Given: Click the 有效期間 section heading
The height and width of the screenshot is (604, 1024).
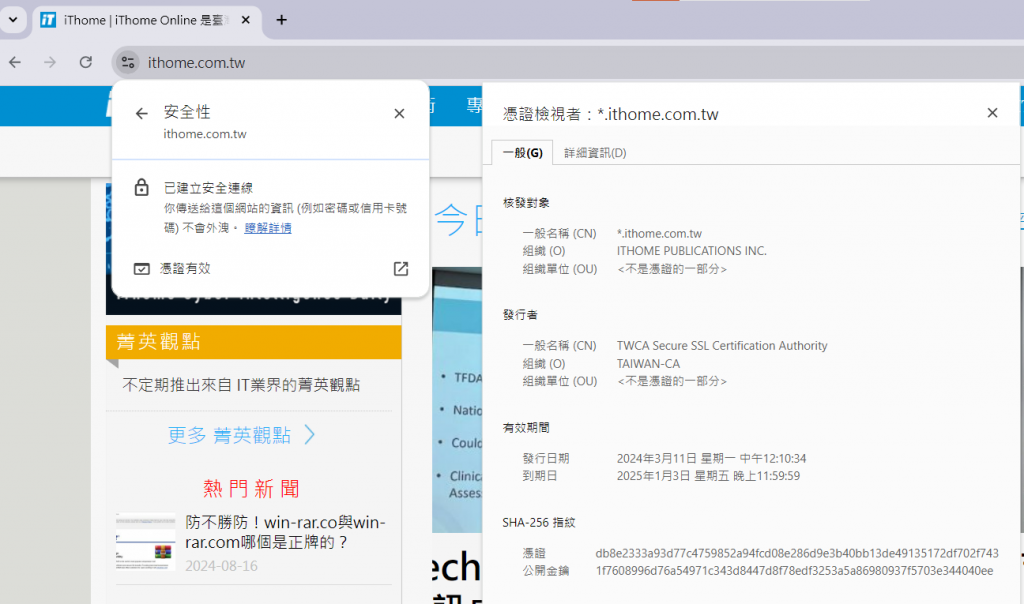Looking at the screenshot, I should pyautogui.click(x=526, y=428).
